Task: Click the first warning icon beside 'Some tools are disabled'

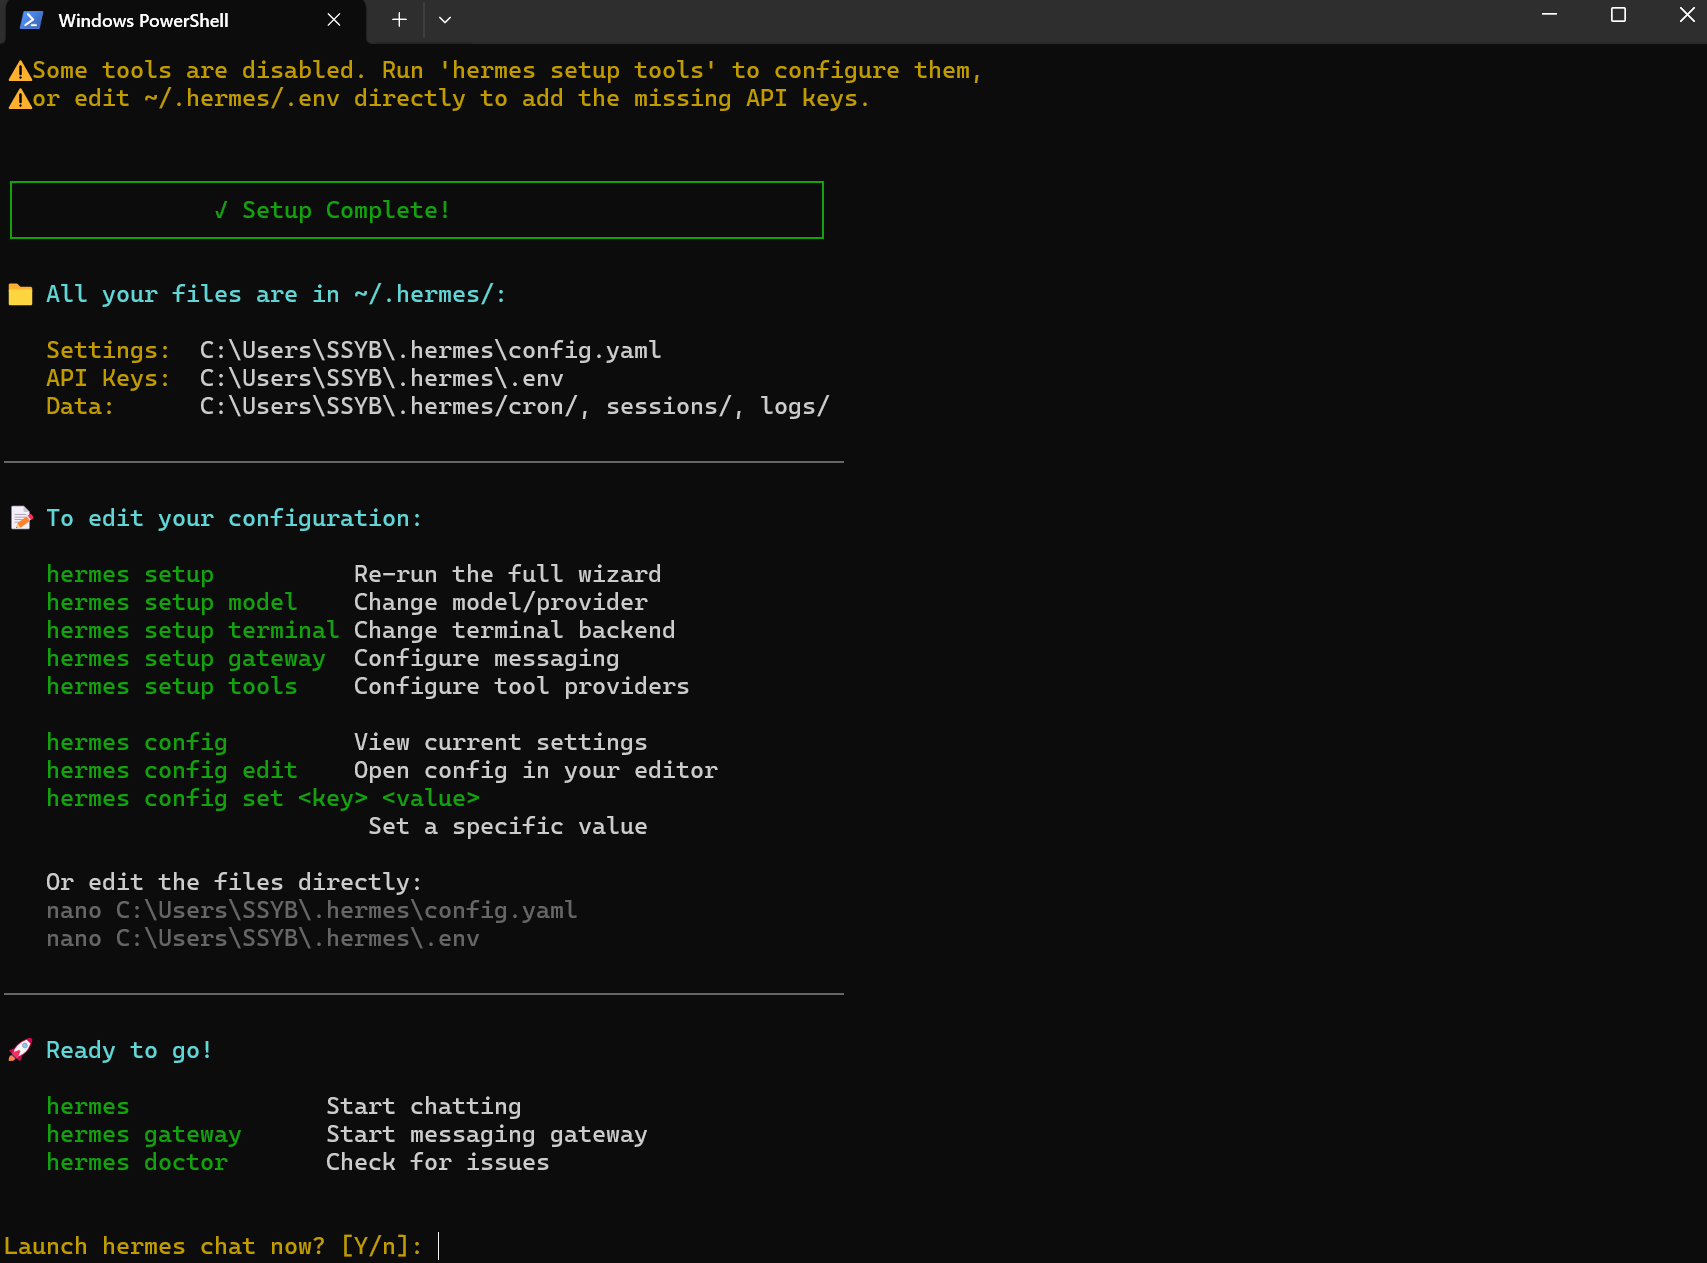Action: [20, 71]
